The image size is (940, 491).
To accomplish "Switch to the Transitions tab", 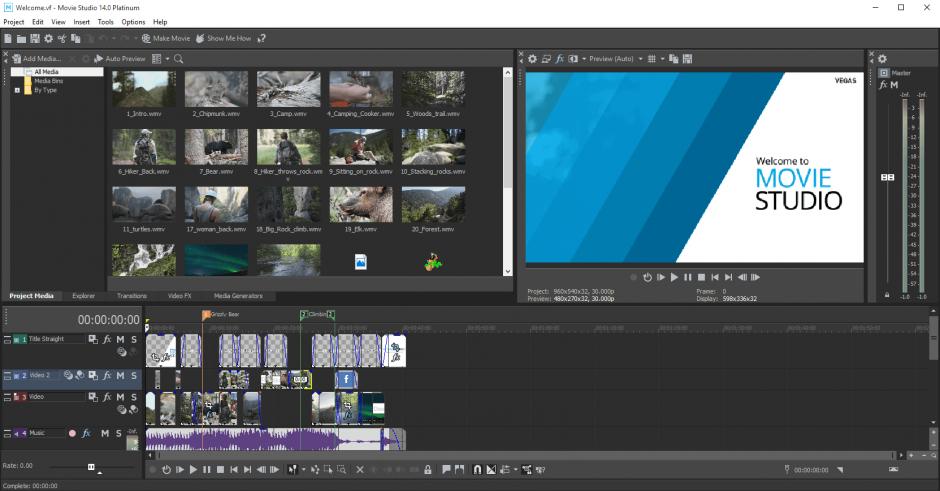I will (x=131, y=296).
